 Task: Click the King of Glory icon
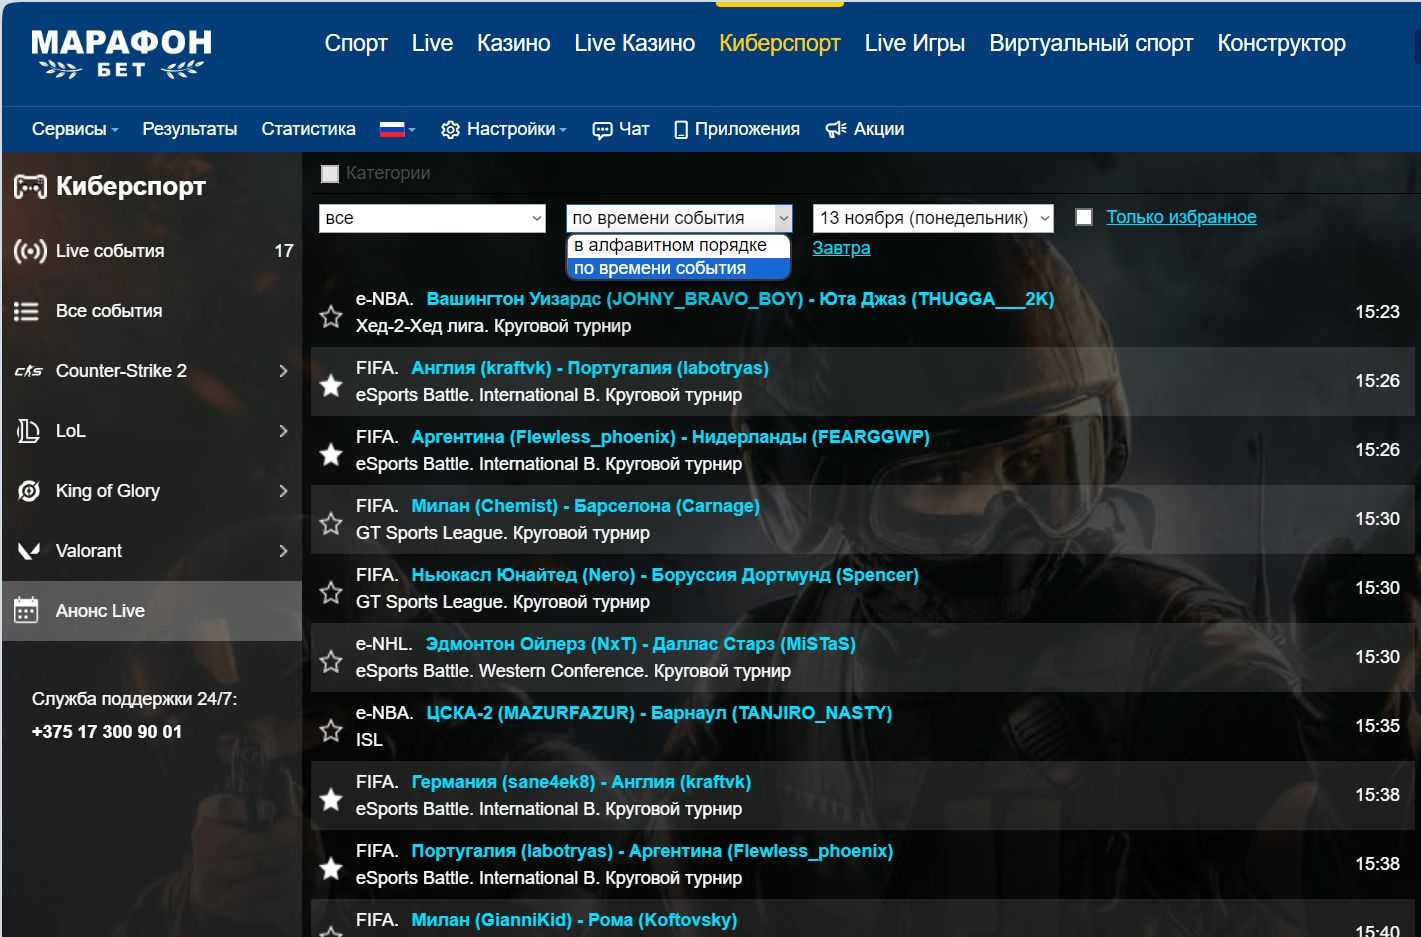tap(29, 491)
